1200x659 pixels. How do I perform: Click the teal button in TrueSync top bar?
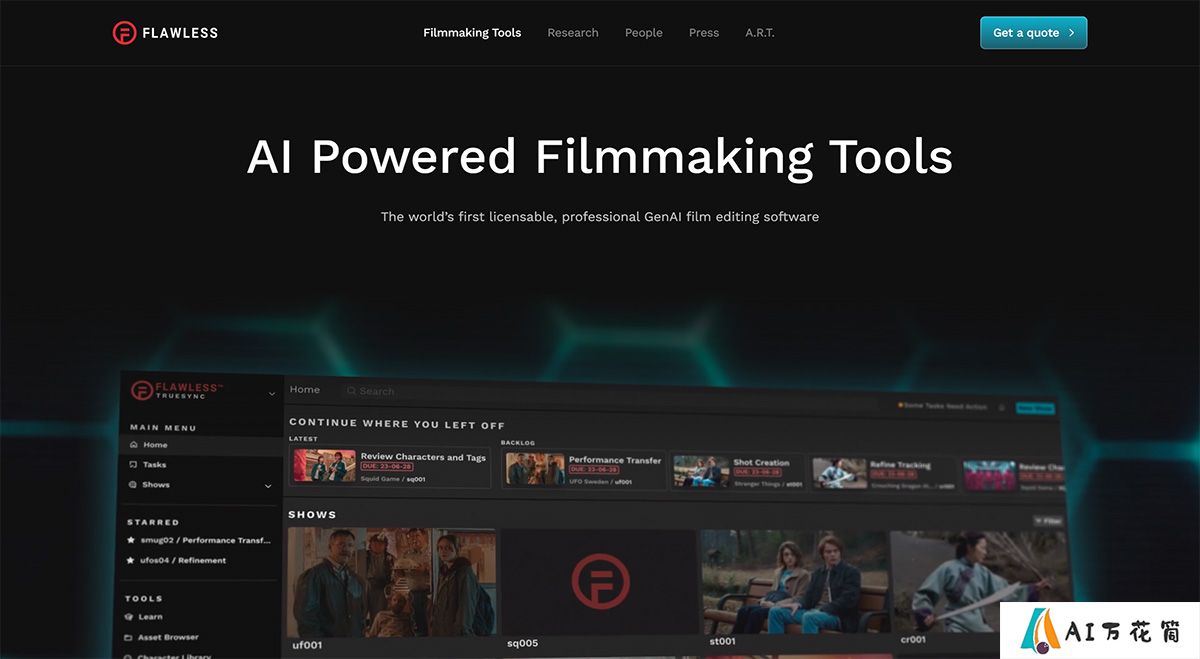[1035, 408]
